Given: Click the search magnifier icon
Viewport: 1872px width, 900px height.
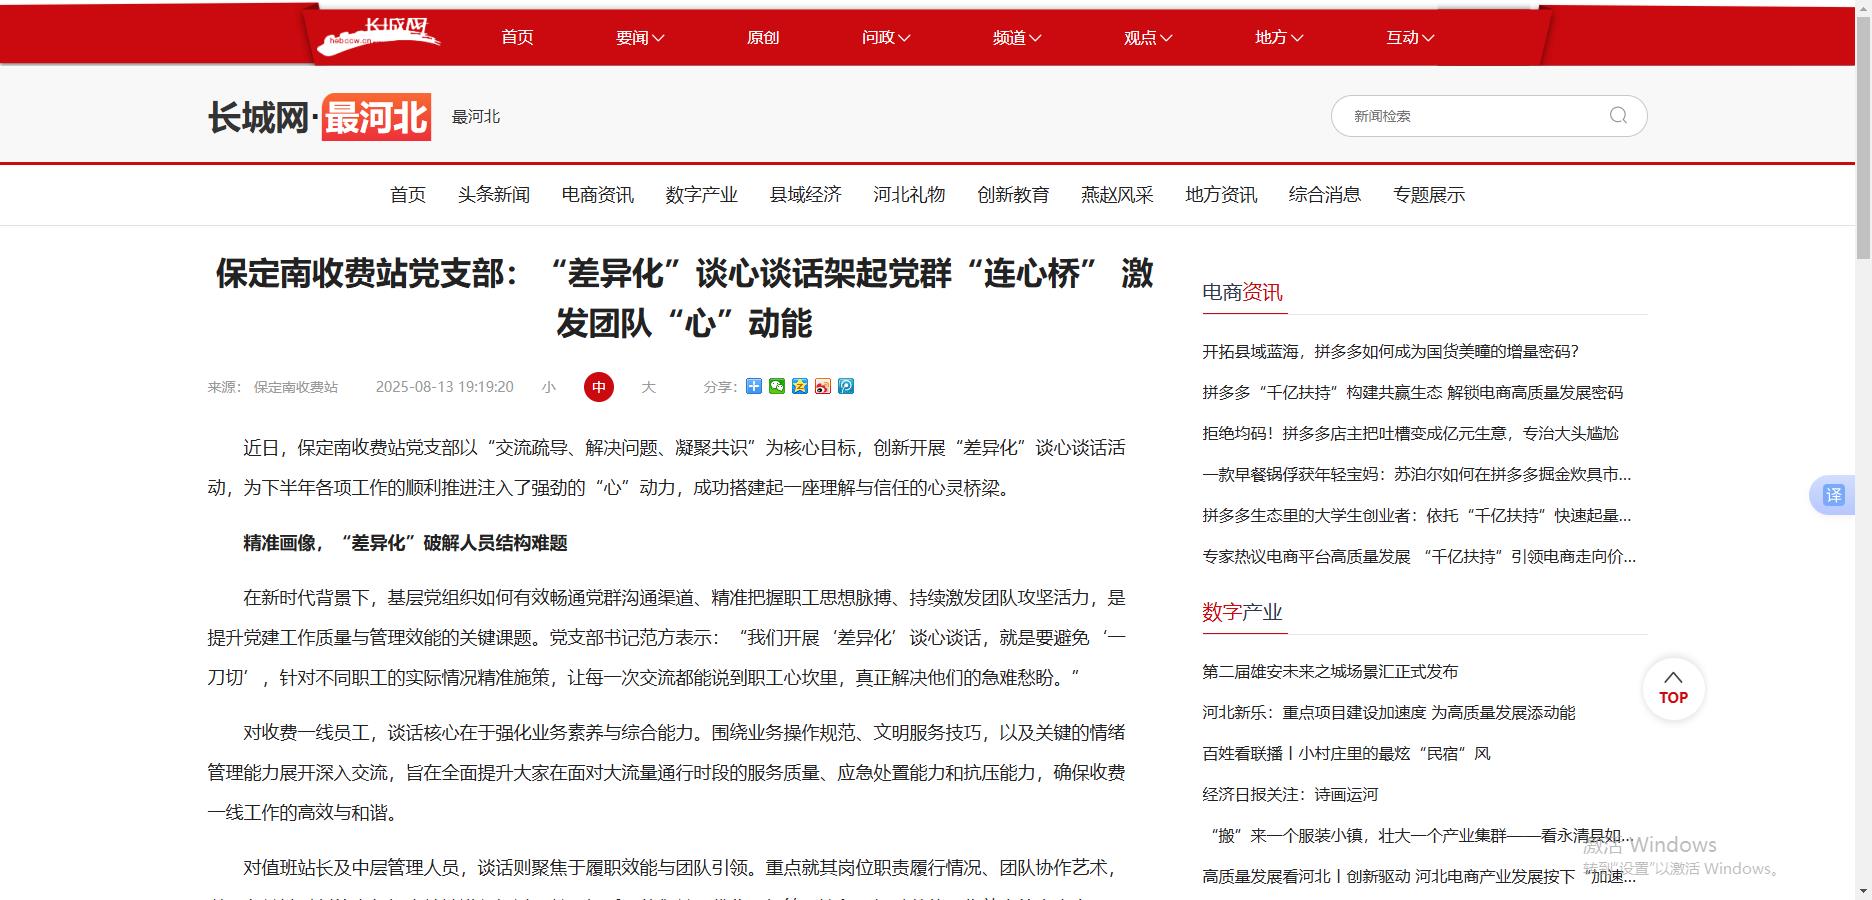Looking at the screenshot, I should [x=1618, y=116].
